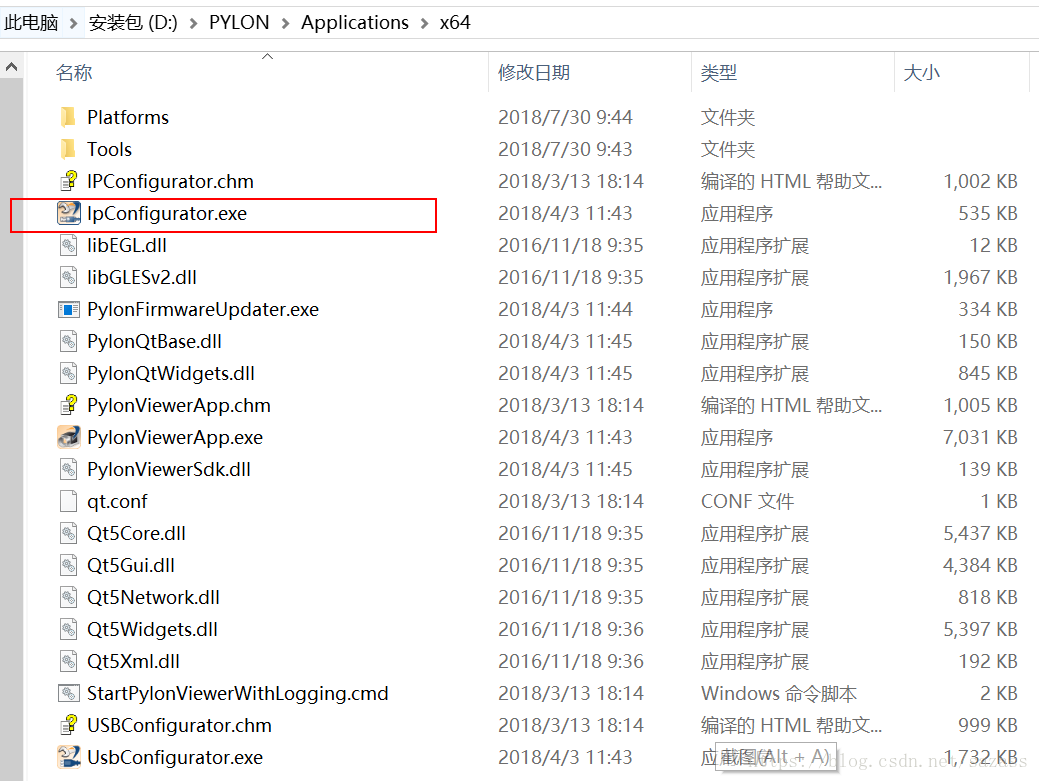Click the CONF 文件 type cell
The width and height of the screenshot is (1039, 781).
click(747, 501)
